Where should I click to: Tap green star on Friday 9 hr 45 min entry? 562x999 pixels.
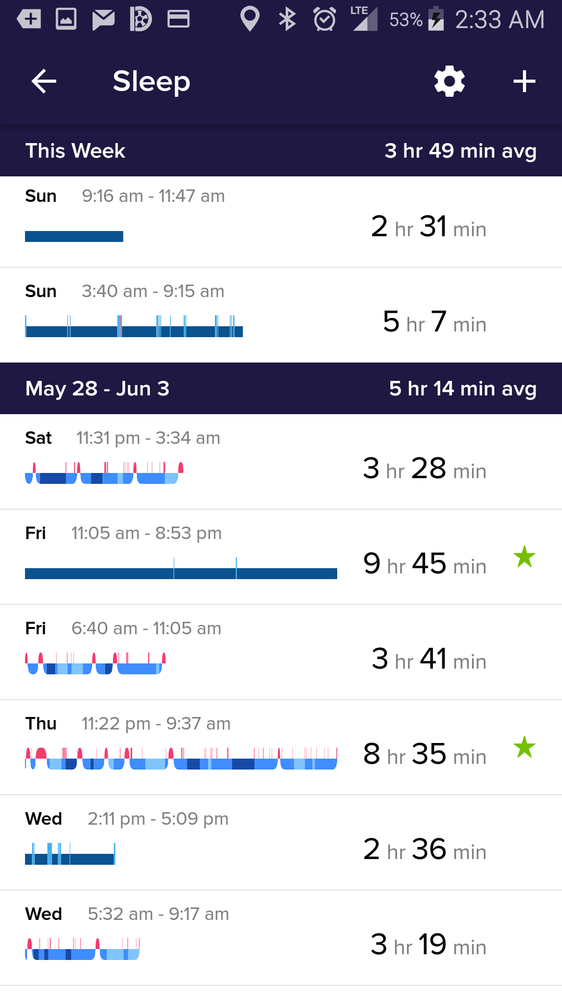[x=524, y=557]
